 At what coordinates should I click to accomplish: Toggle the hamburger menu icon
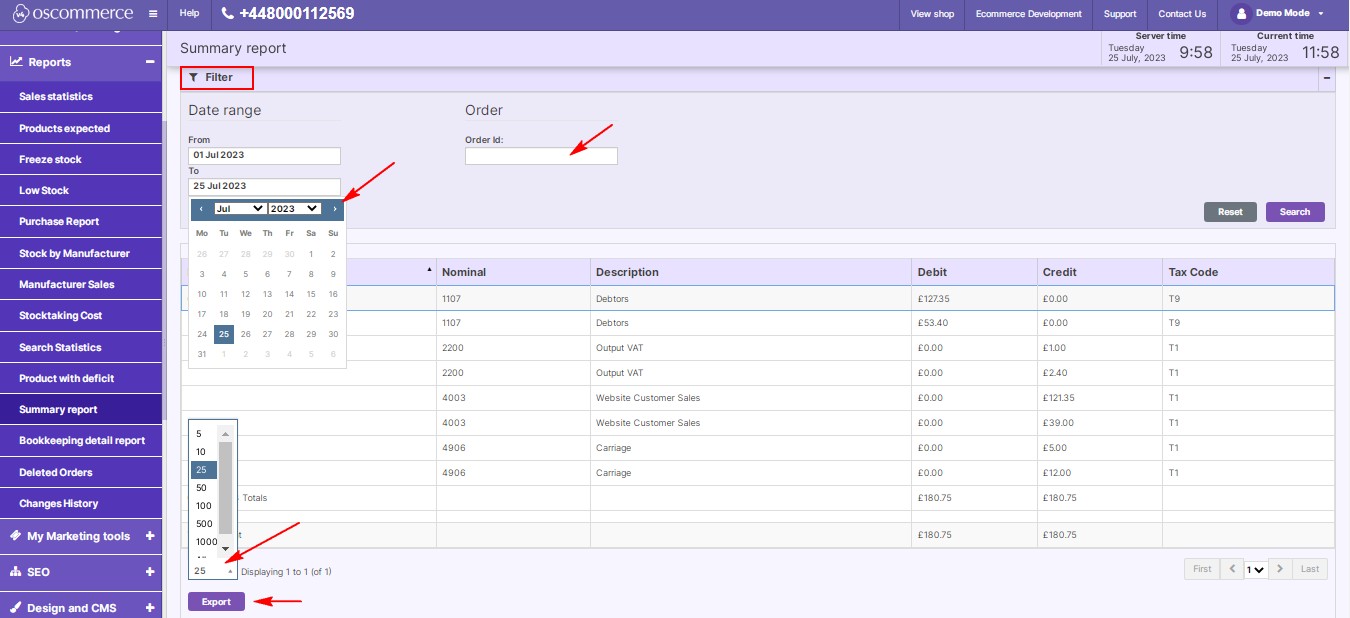click(152, 14)
